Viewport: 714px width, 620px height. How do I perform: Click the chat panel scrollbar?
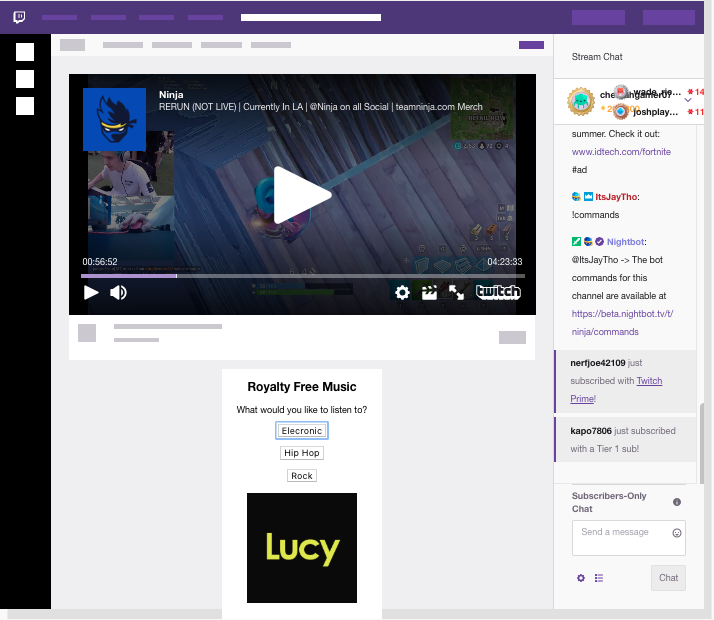click(x=701, y=443)
